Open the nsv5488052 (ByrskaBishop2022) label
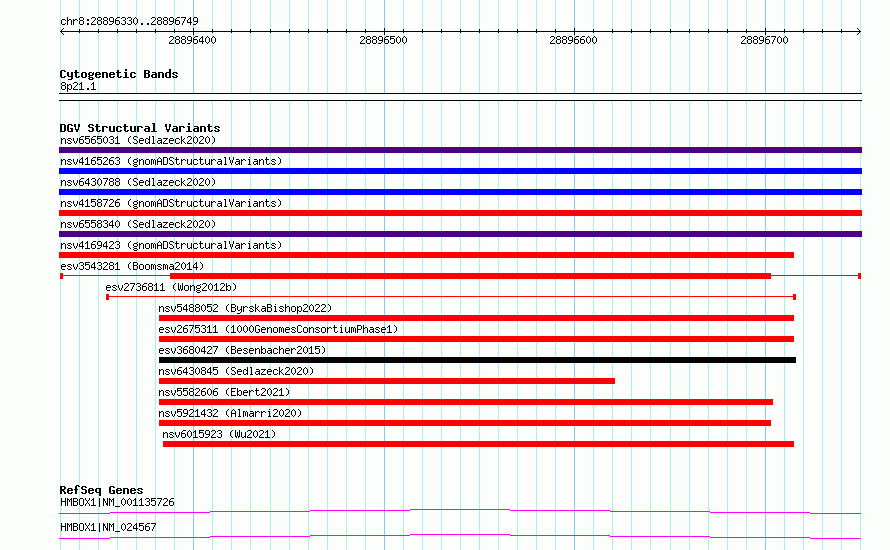 [x=245, y=308]
